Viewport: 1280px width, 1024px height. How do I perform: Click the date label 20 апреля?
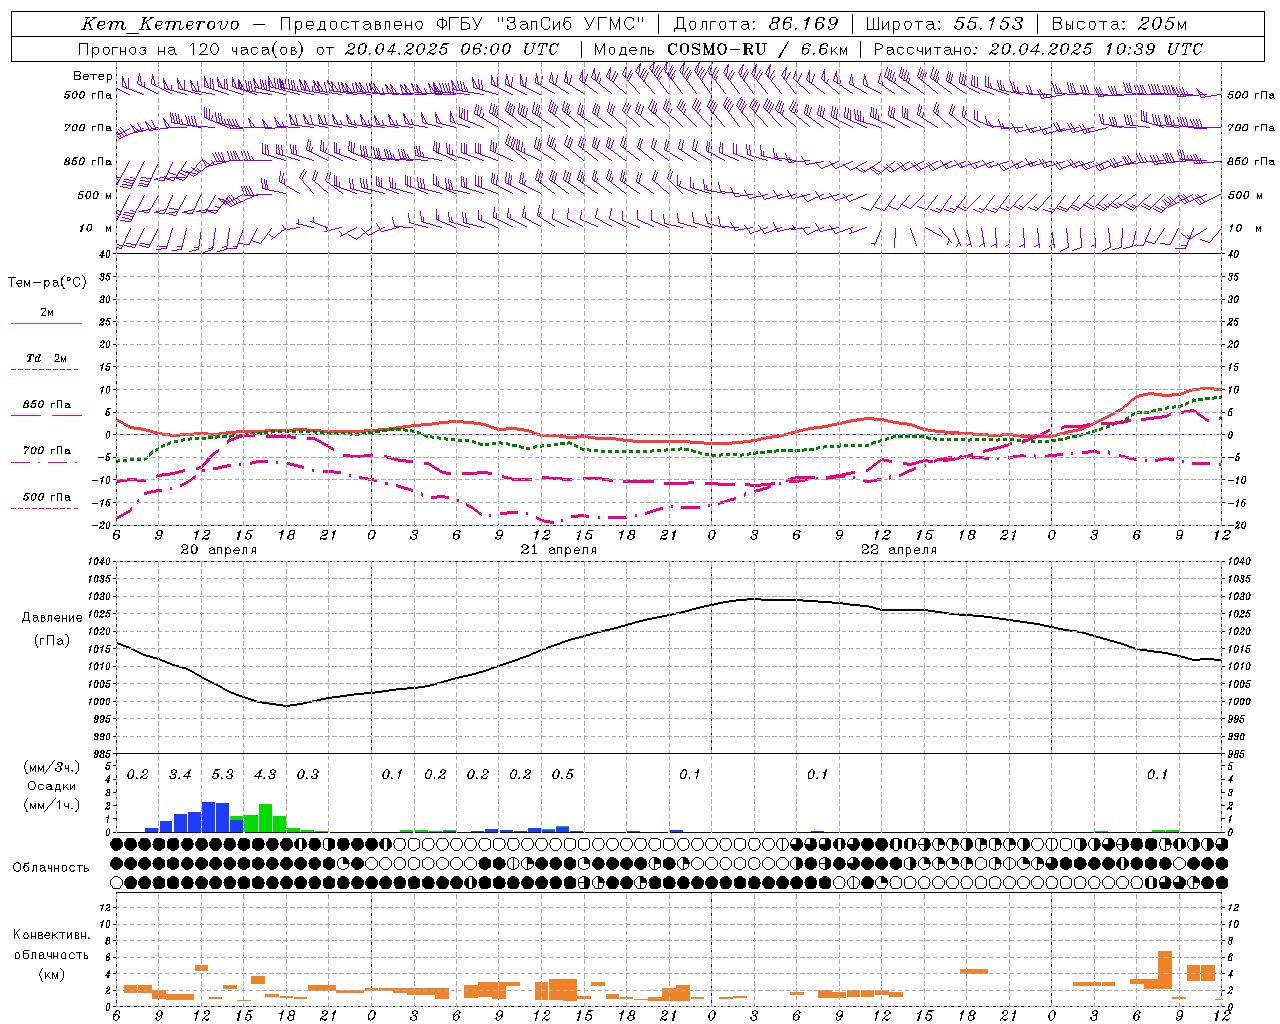(218, 550)
